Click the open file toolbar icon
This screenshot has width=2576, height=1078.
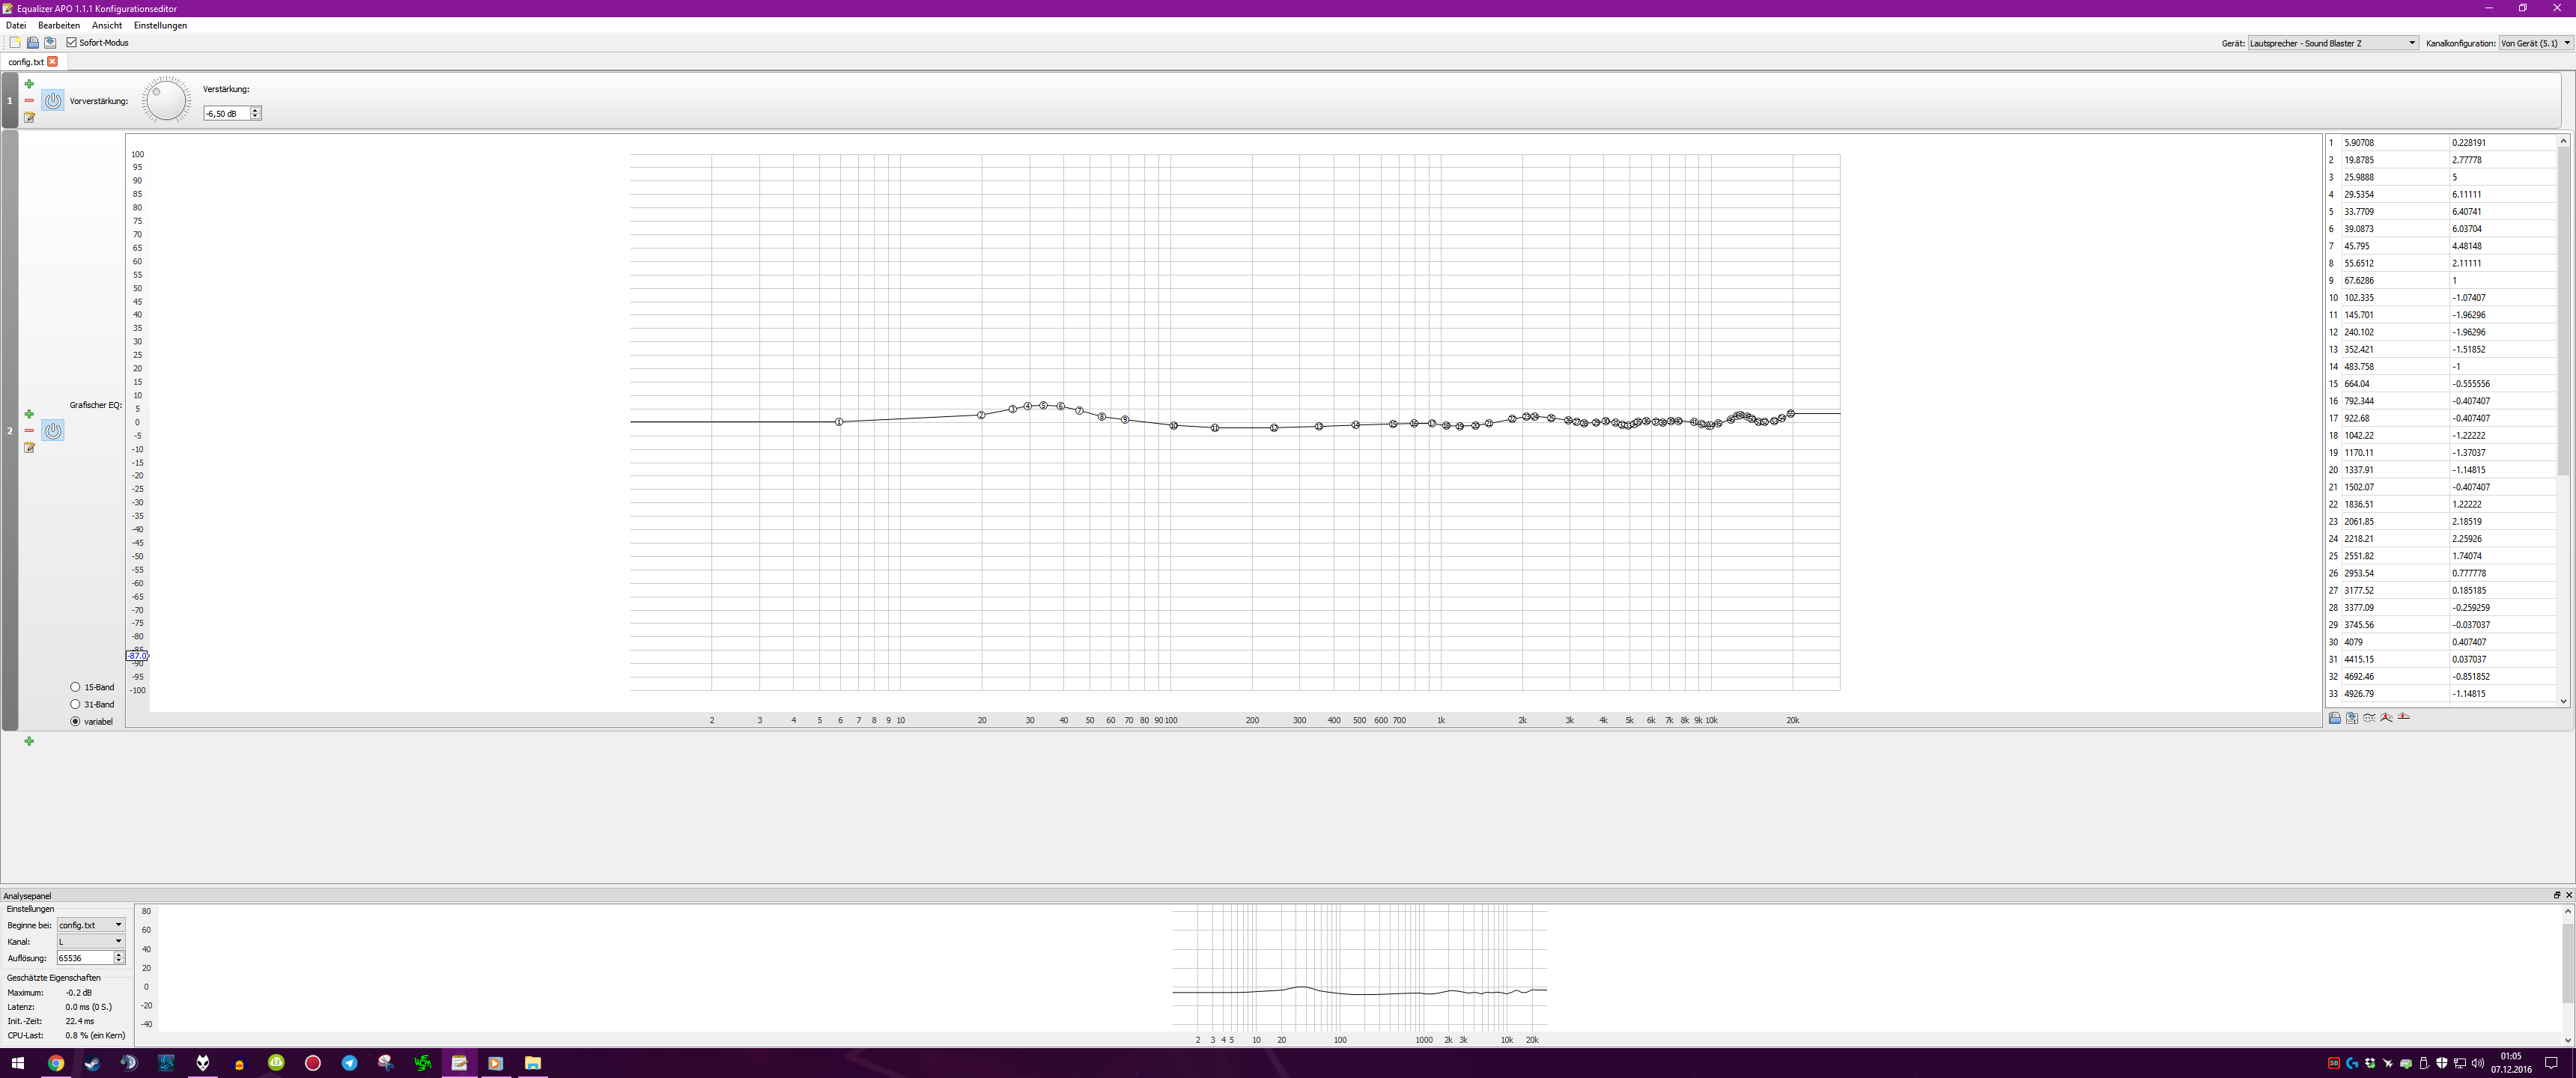coord(32,43)
